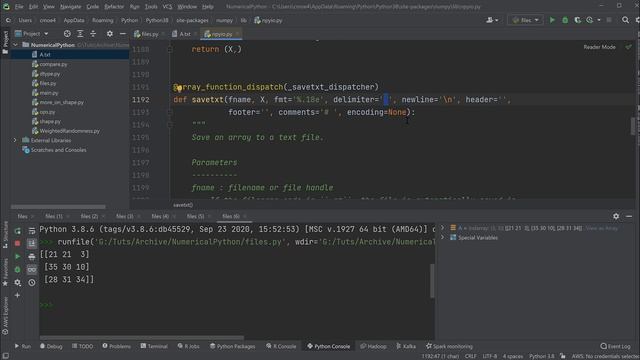This screenshot has width=640, height=360.
Task: Click the UTF-8 encoding in status bar
Action: [x=490, y=356]
